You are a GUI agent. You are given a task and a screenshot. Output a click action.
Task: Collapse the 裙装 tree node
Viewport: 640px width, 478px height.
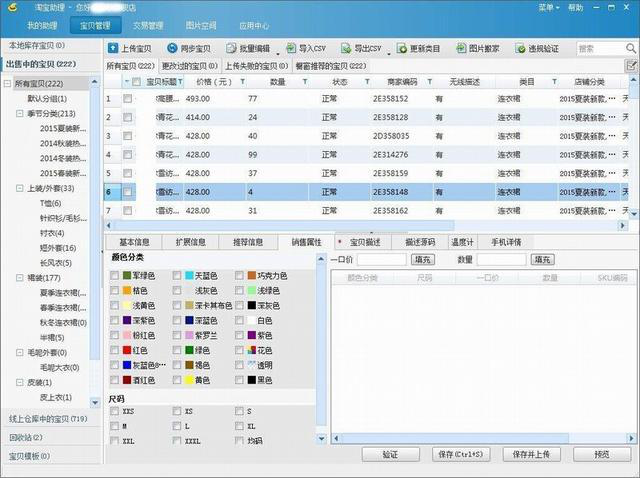coord(19,278)
